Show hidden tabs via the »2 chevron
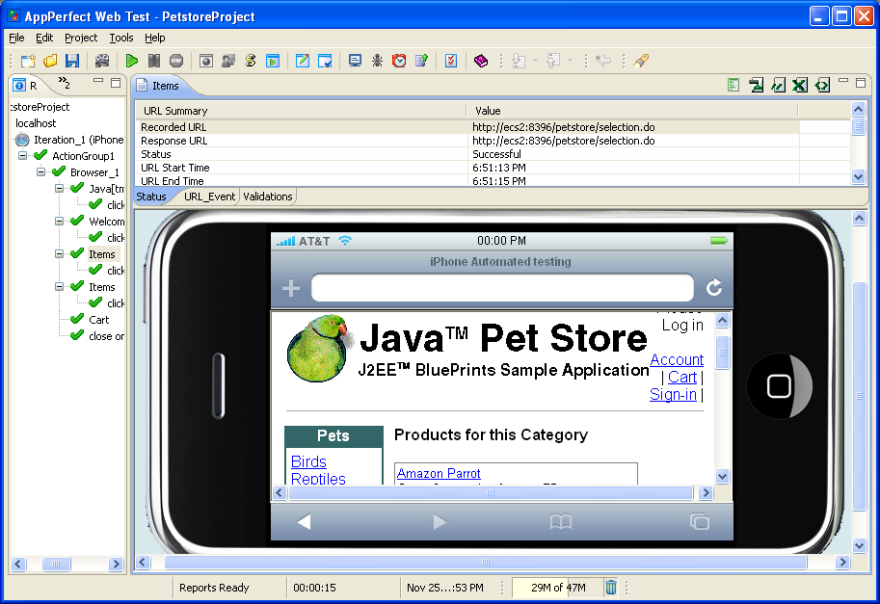Image resolution: width=880 pixels, height=604 pixels. coord(64,83)
